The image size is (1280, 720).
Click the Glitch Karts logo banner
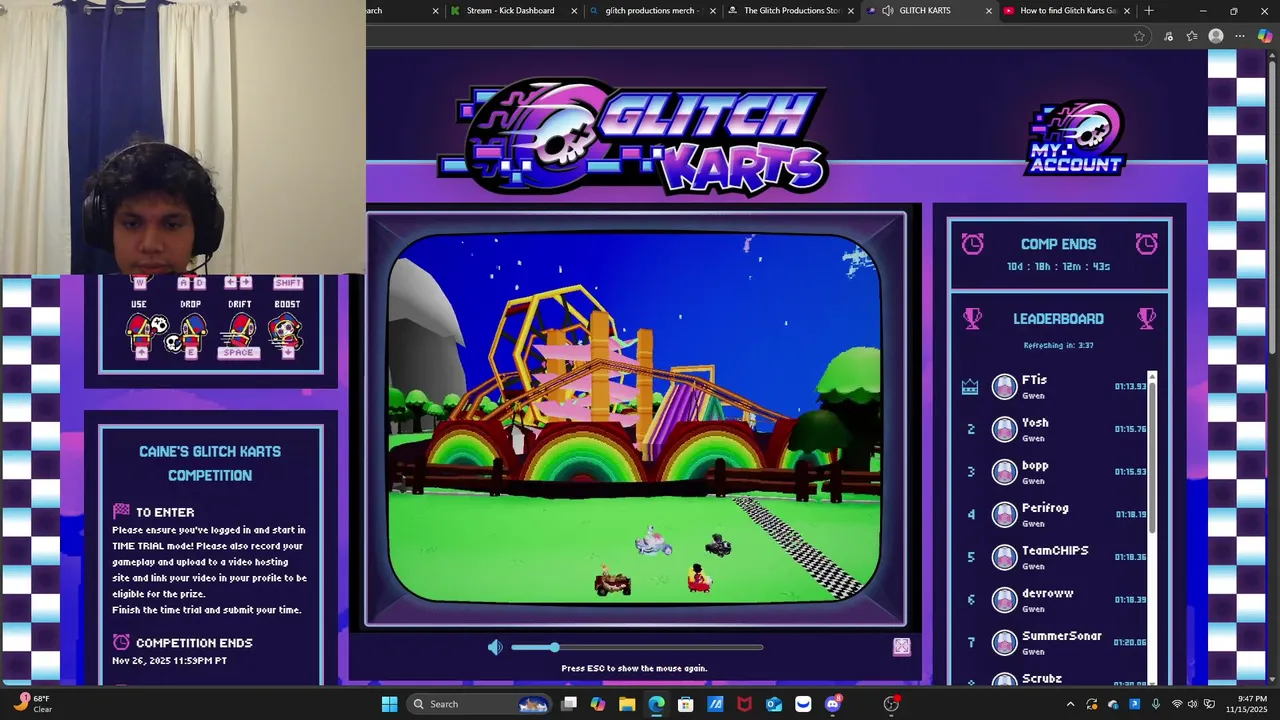634,136
